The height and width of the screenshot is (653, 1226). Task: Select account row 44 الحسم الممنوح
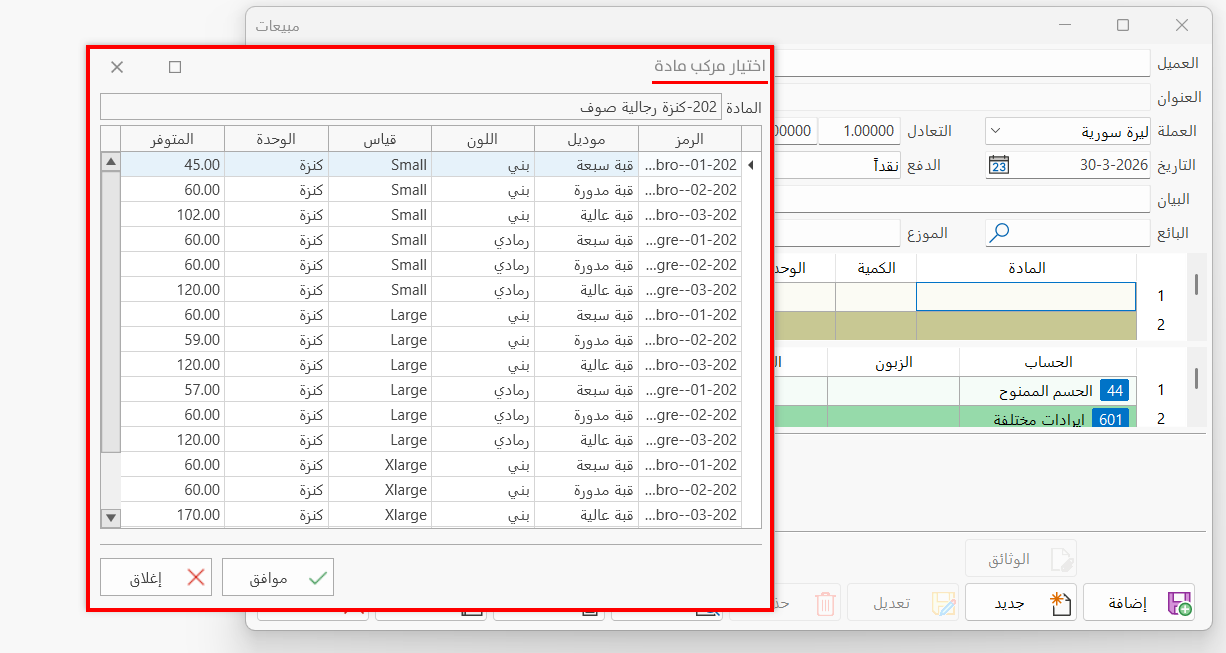tap(1048, 390)
